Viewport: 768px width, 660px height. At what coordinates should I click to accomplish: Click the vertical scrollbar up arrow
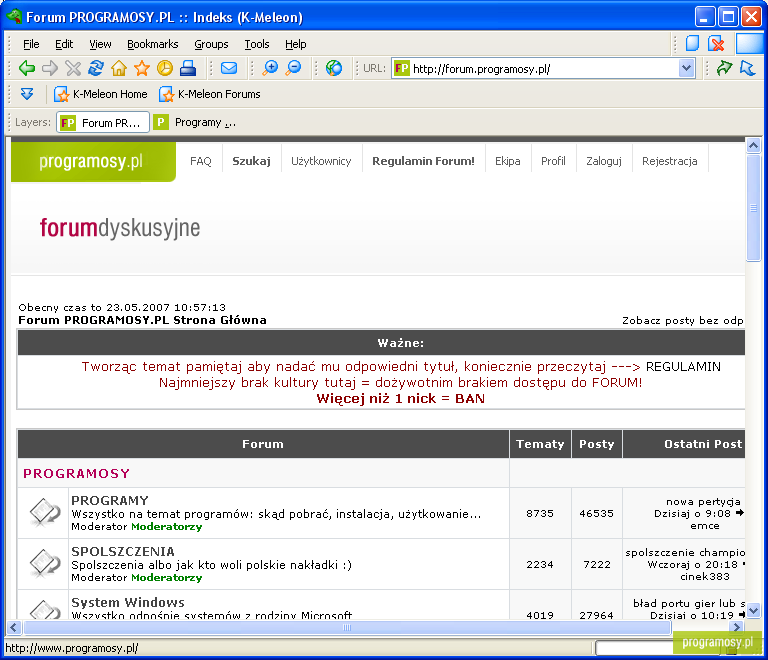[x=753, y=145]
